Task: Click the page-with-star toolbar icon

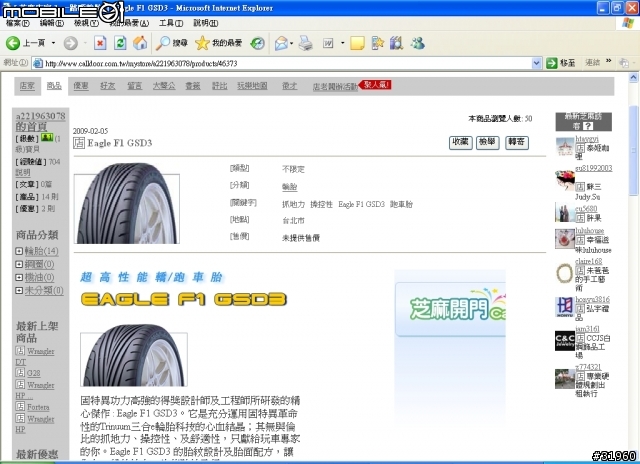Action: point(378,43)
